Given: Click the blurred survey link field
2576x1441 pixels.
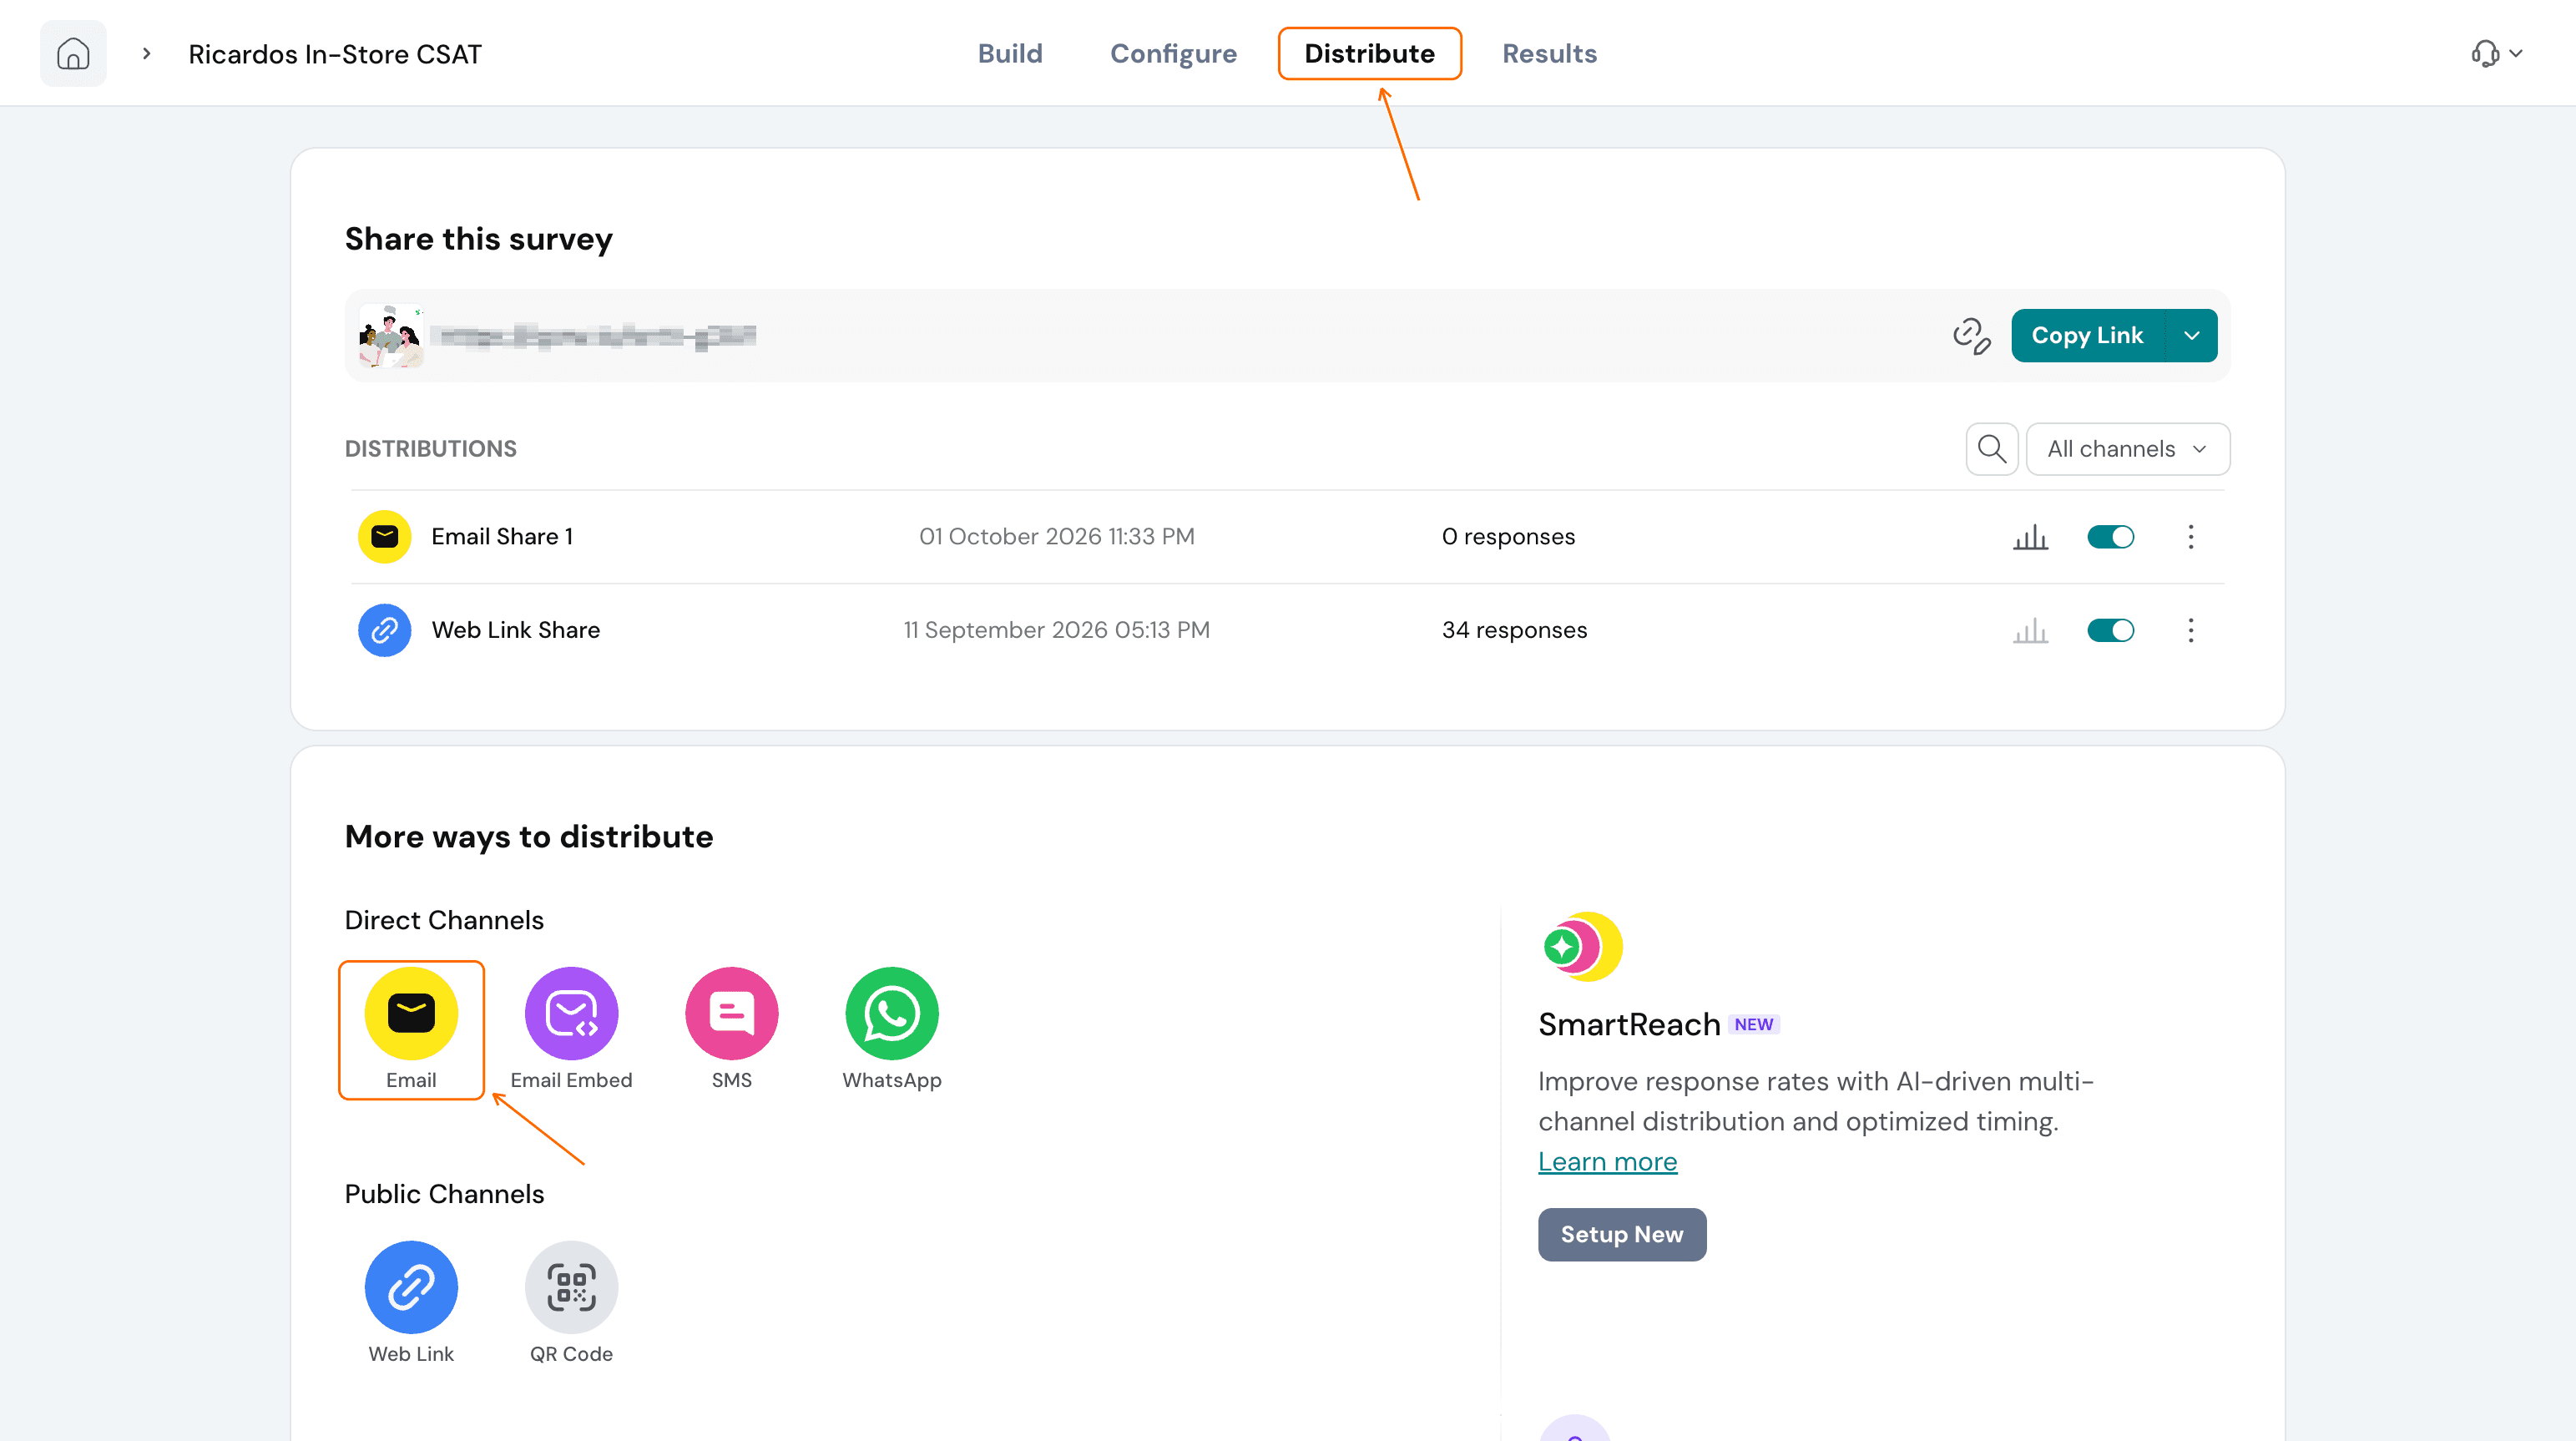Looking at the screenshot, I should pyautogui.click(x=594, y=336).
